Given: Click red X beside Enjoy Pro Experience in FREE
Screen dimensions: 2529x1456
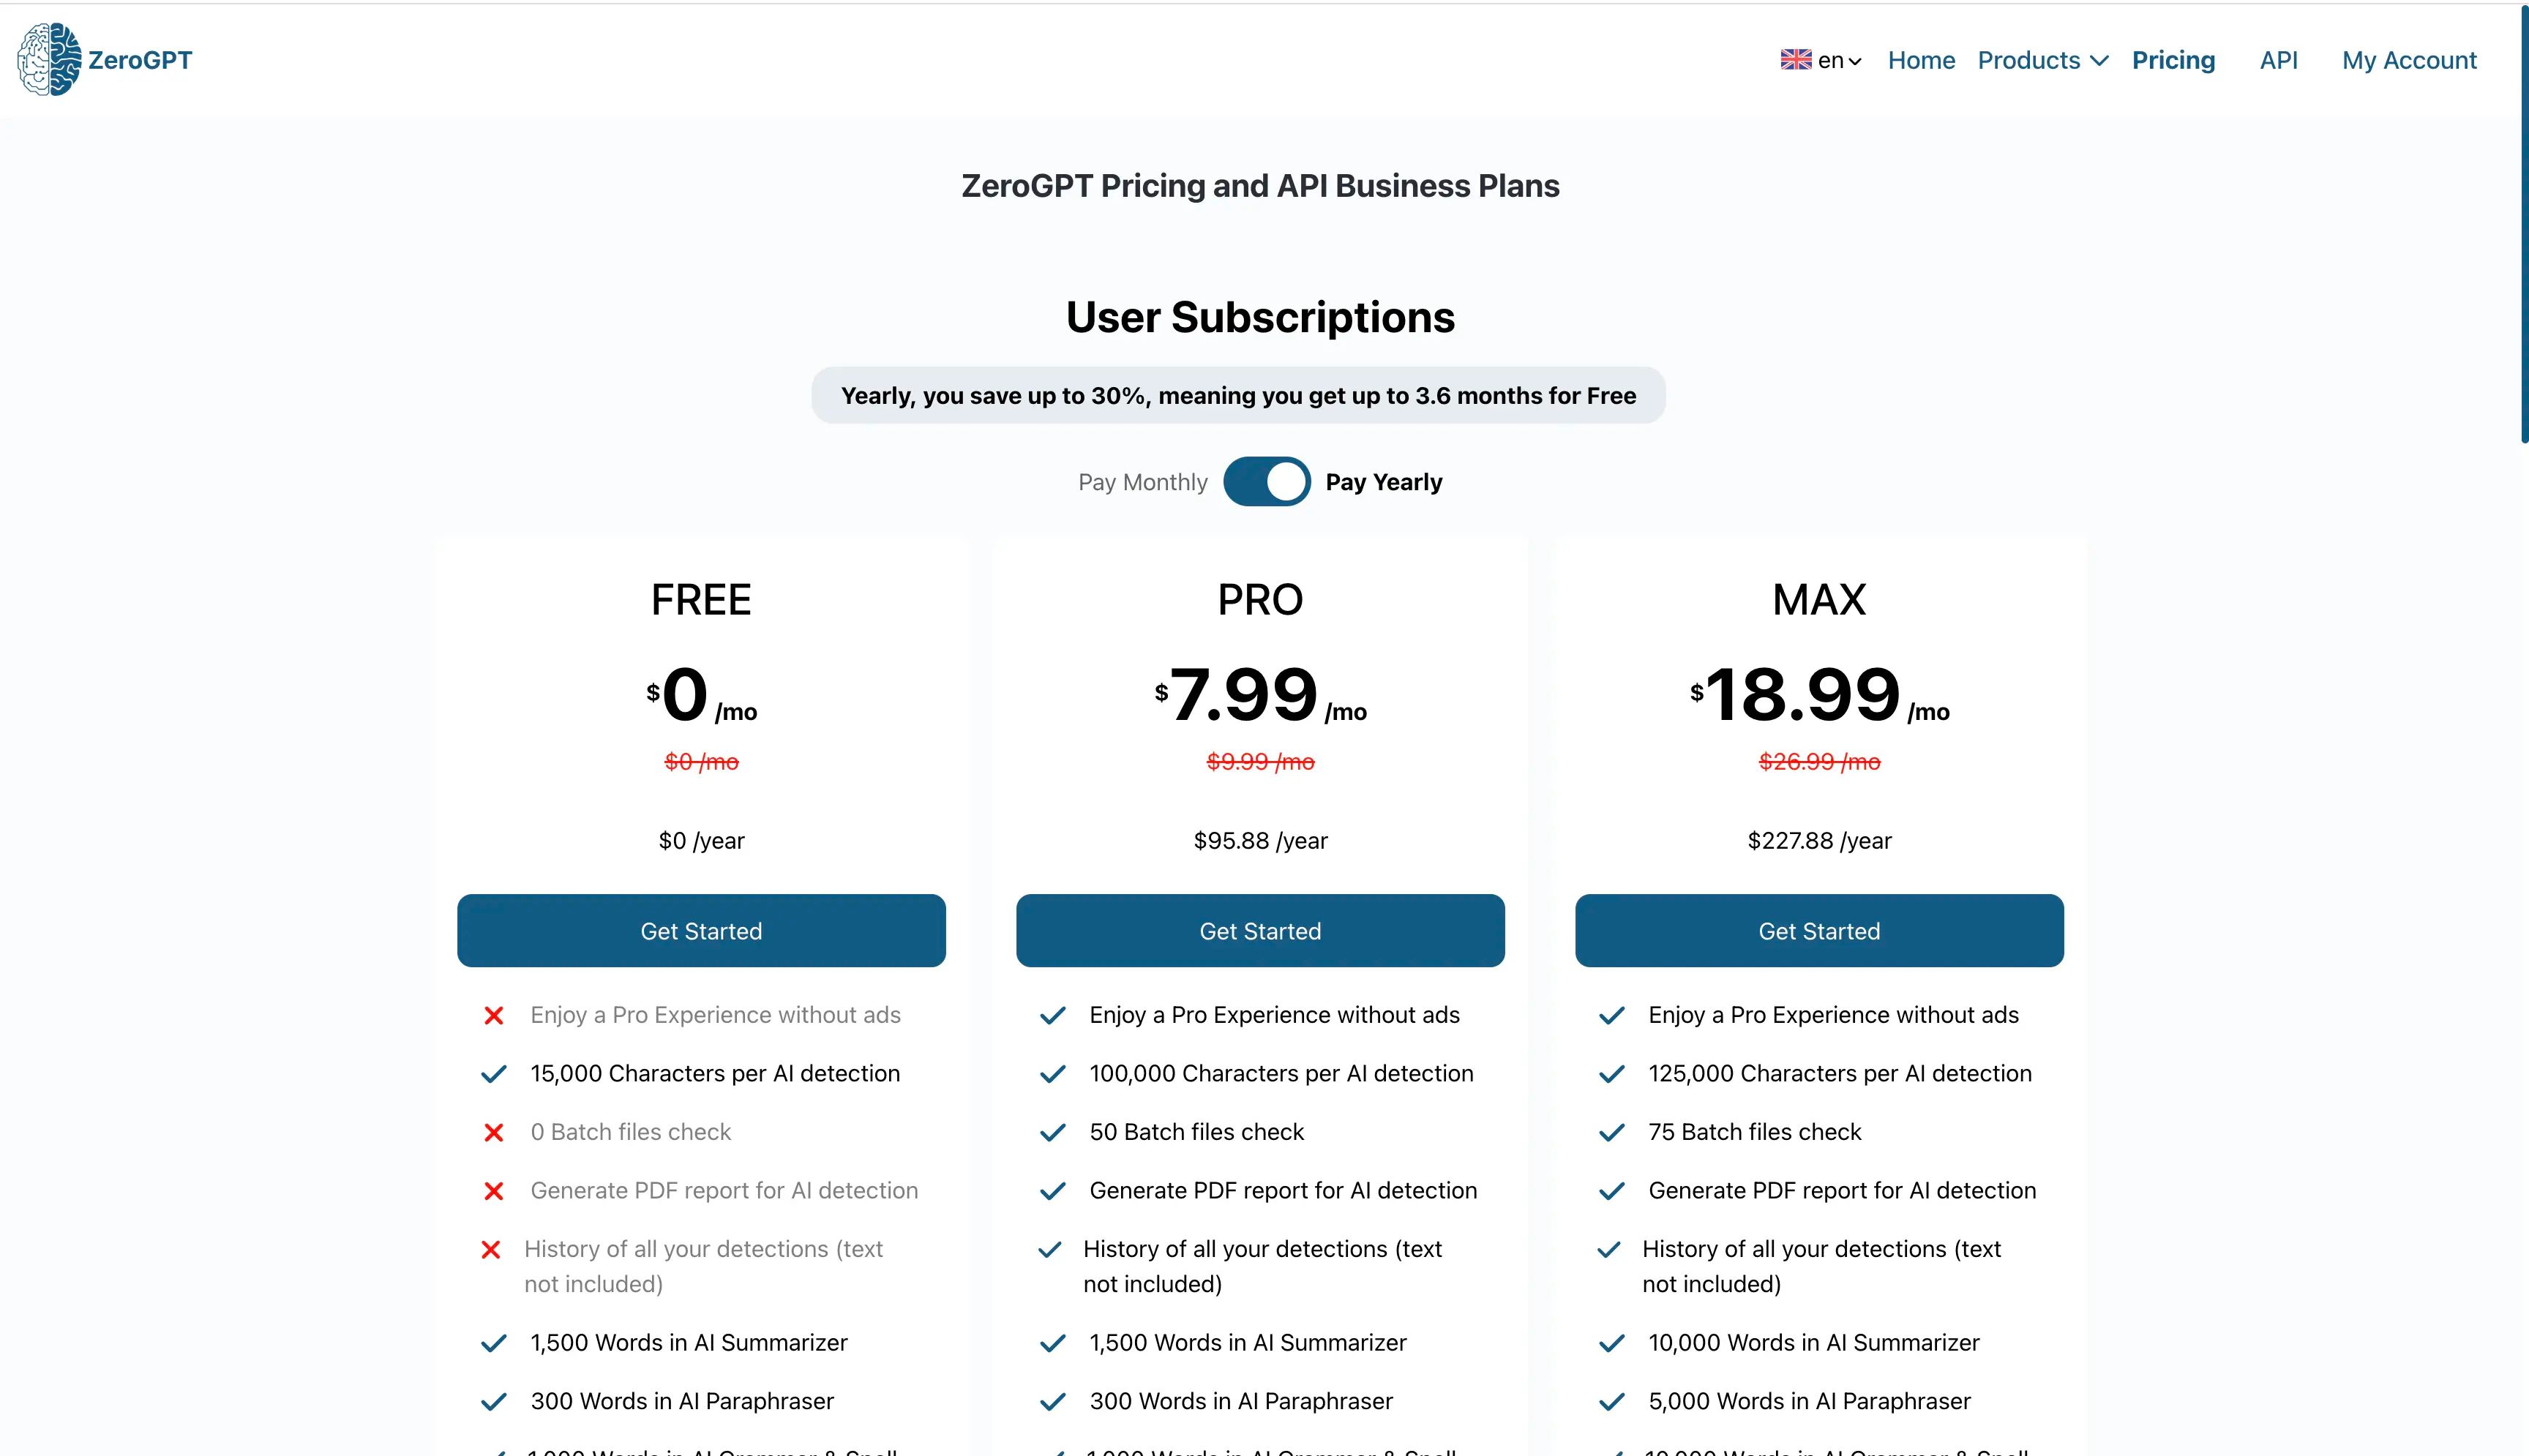Looking at the screenshot, I should point(493,1016).
